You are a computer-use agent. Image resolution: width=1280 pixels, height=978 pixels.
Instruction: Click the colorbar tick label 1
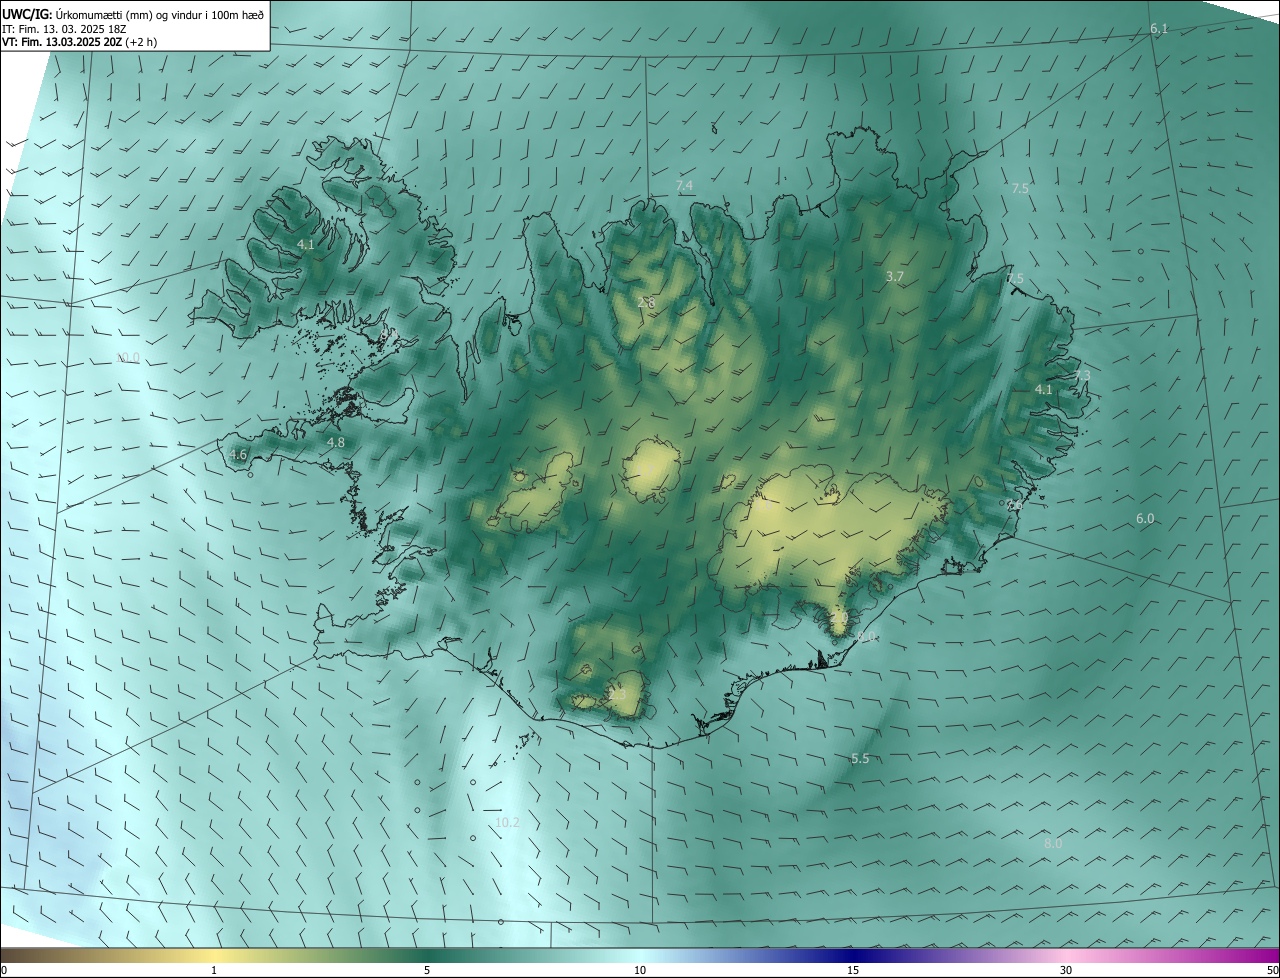[x=214, y=970]
